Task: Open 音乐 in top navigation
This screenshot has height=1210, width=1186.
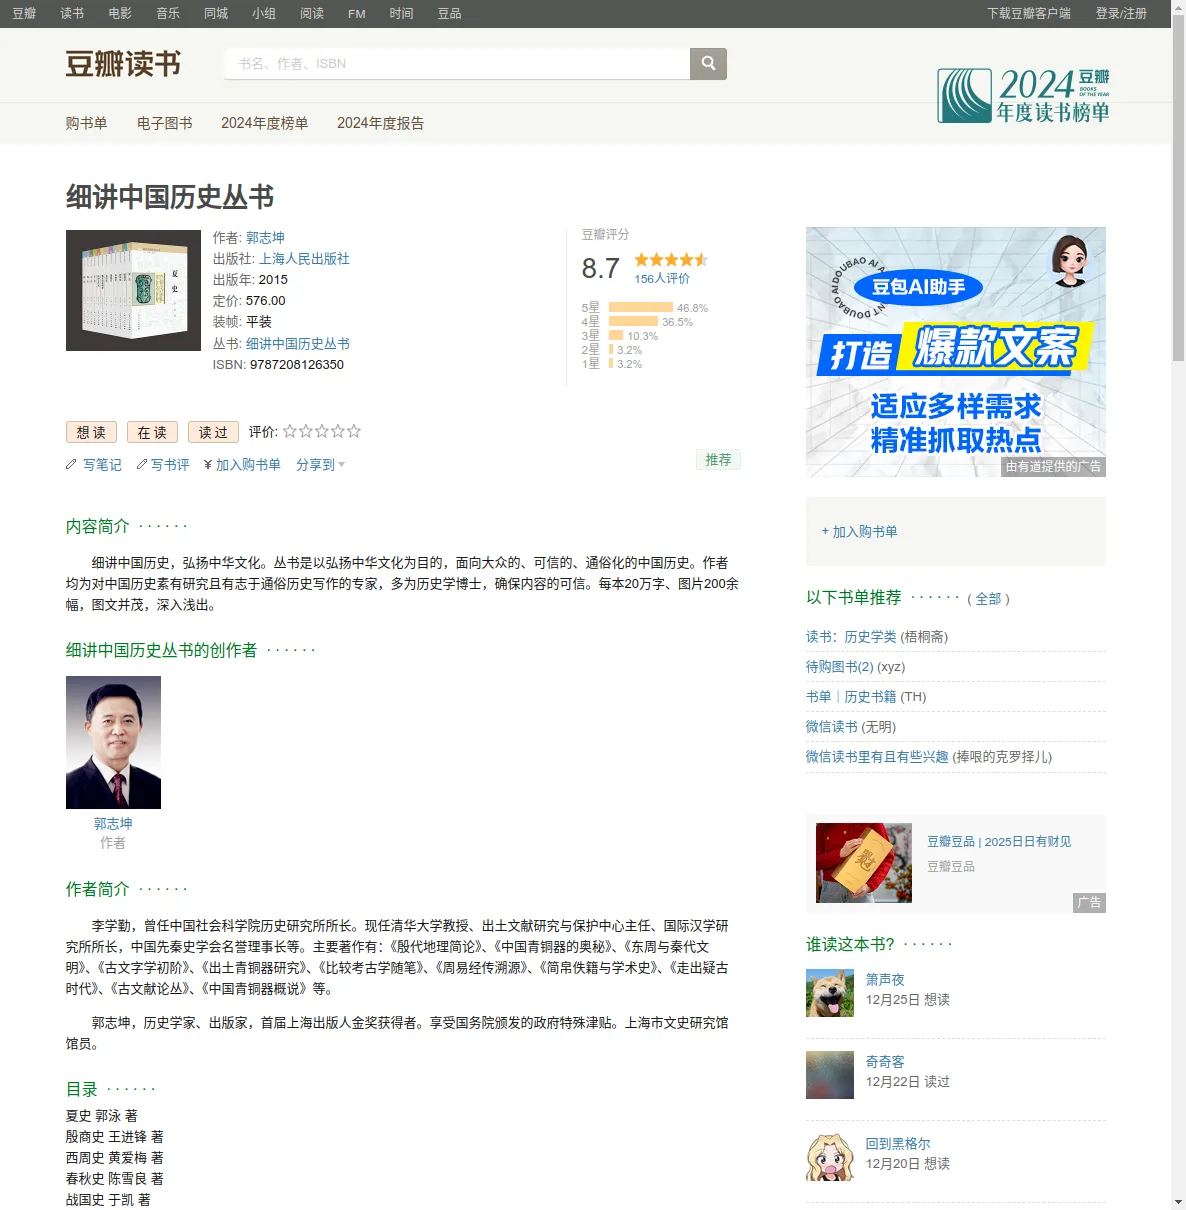Action: [x=168, y=13]
